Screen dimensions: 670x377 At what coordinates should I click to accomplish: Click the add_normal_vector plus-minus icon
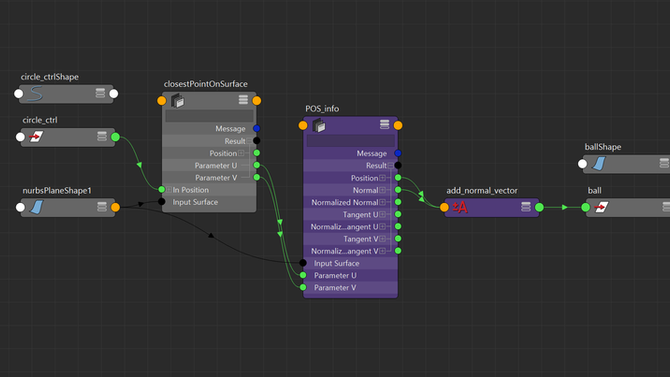460,207
